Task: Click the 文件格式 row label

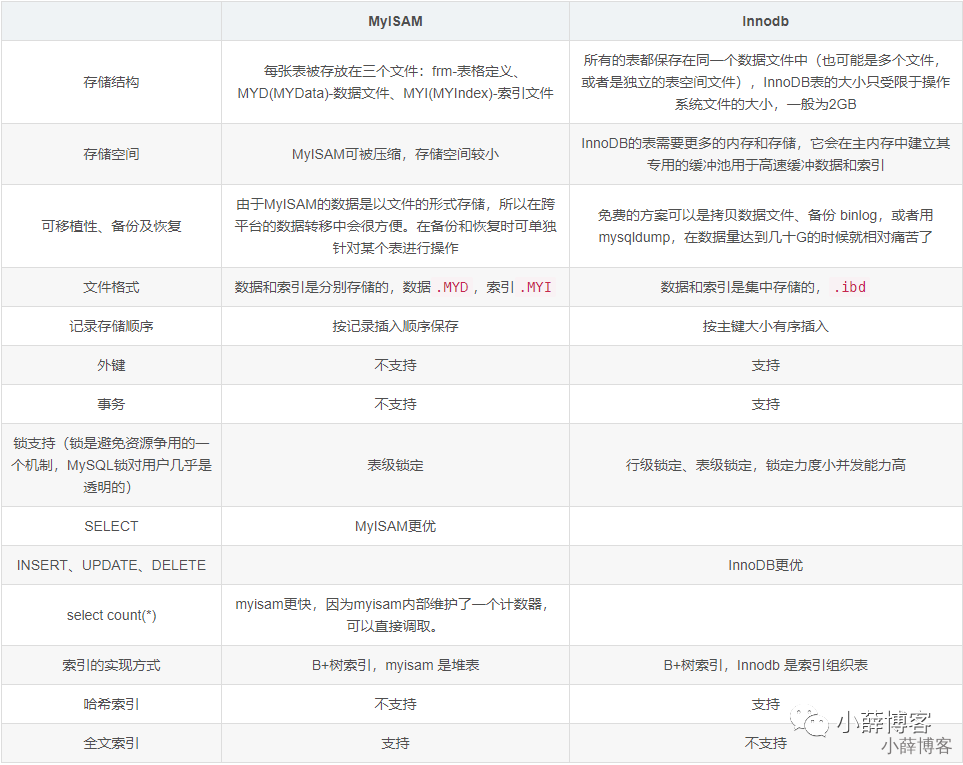Action: click(111, 287)
